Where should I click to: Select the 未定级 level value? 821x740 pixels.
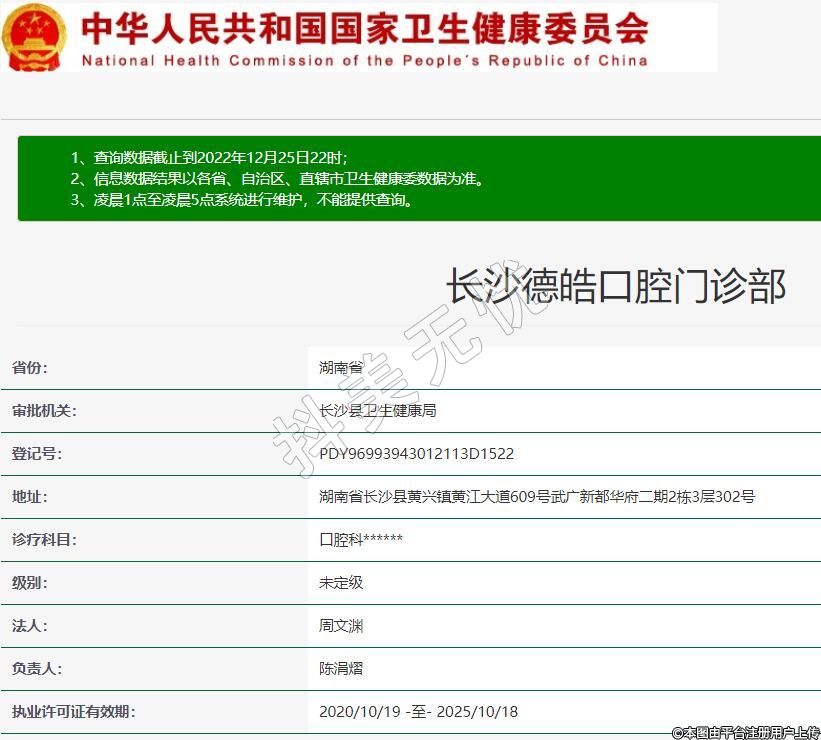(x=341, y=583)
